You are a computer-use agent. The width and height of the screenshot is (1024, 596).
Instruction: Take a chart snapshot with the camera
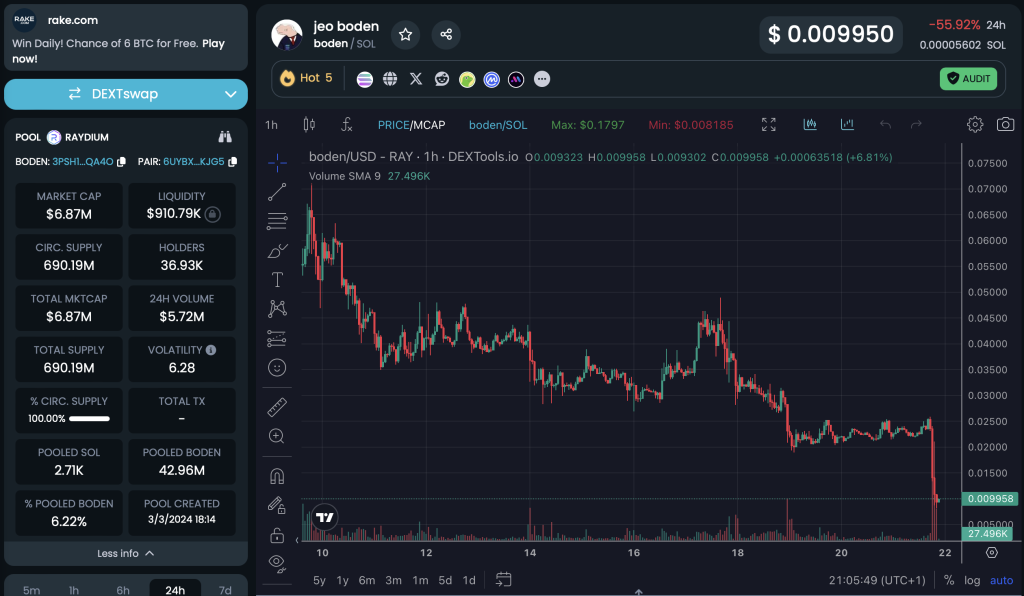coord(1005,124)
